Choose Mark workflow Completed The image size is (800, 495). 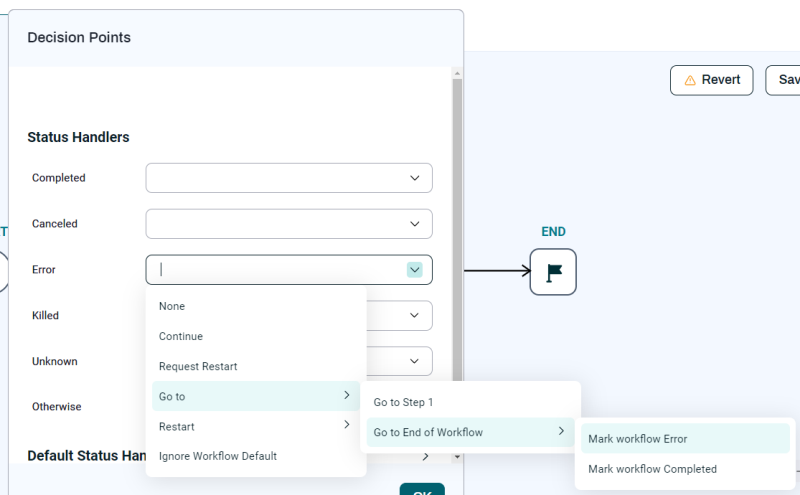pos(652,468)
